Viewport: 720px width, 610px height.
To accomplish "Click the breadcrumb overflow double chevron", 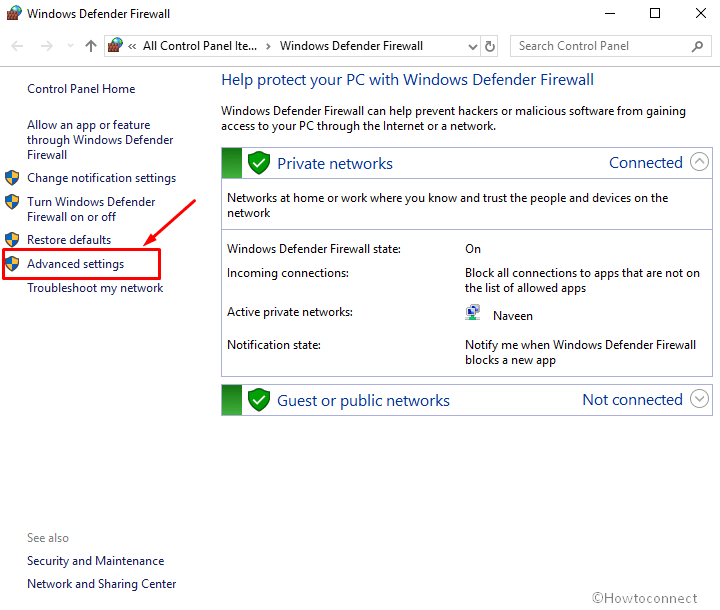I will click(132, 46).
